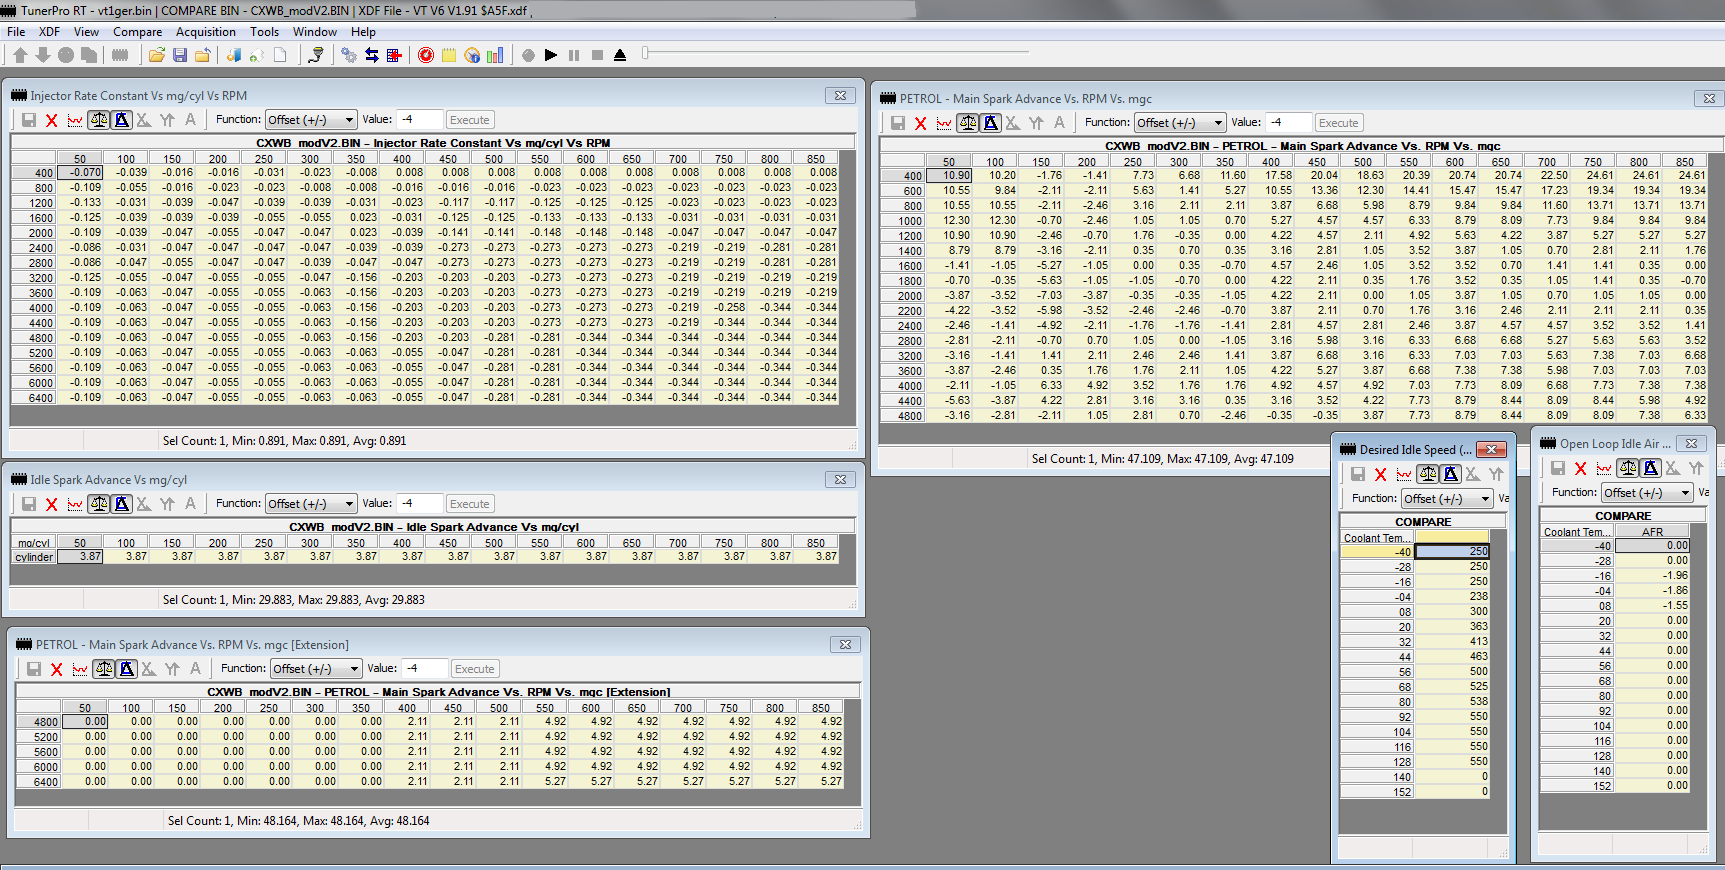Click the download down-arrow icon in main toolbar
Image resolution: width=1725 pixels, height=870 pixels.
tap(43, 55)
